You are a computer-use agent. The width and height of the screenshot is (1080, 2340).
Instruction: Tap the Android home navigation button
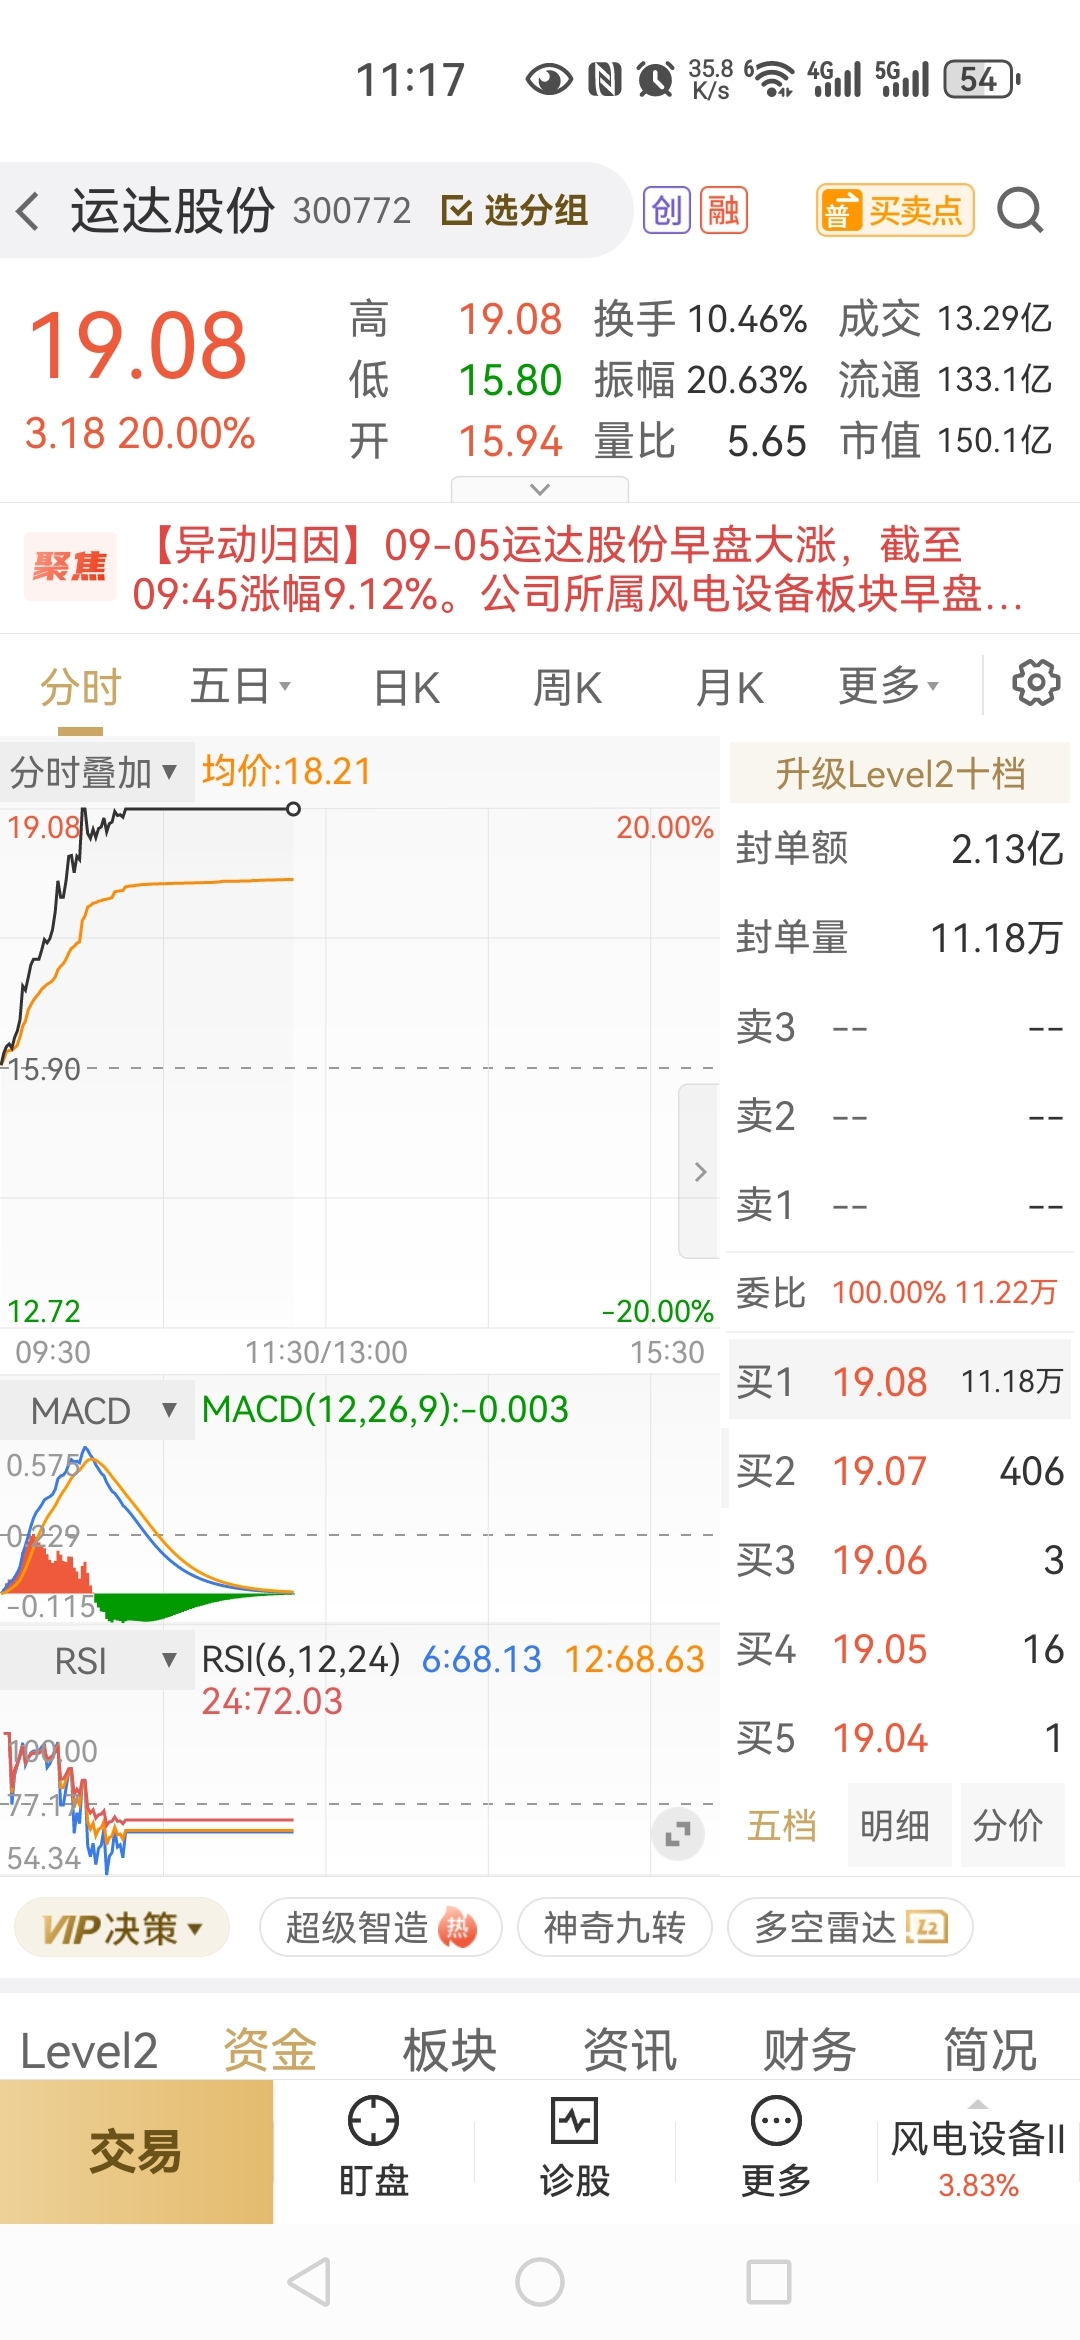coord(540,2282)
